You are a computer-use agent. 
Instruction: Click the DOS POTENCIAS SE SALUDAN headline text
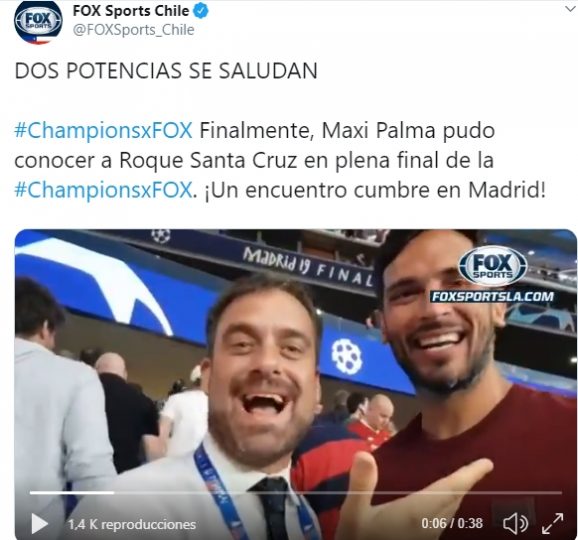pos(166,71)
